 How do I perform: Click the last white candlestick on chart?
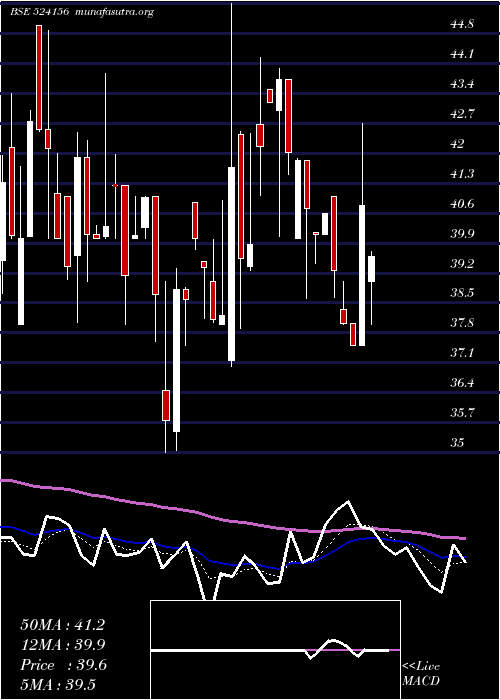tap(371, 269)
